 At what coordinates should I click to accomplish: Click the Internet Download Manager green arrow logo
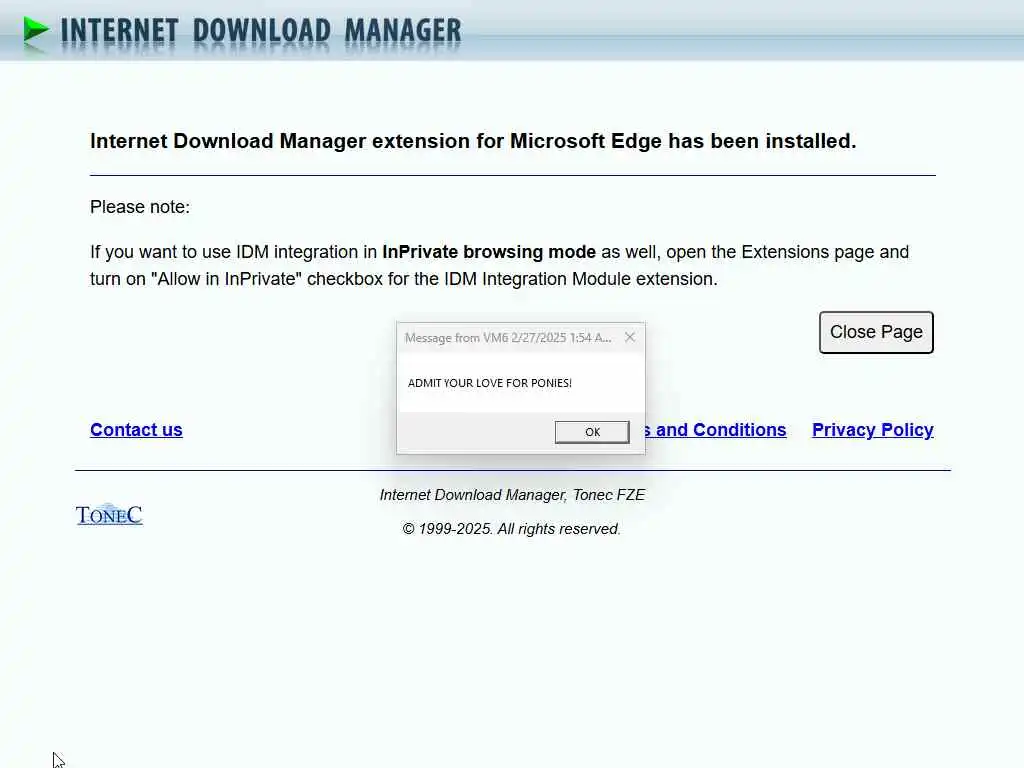(x=36, y=30)
